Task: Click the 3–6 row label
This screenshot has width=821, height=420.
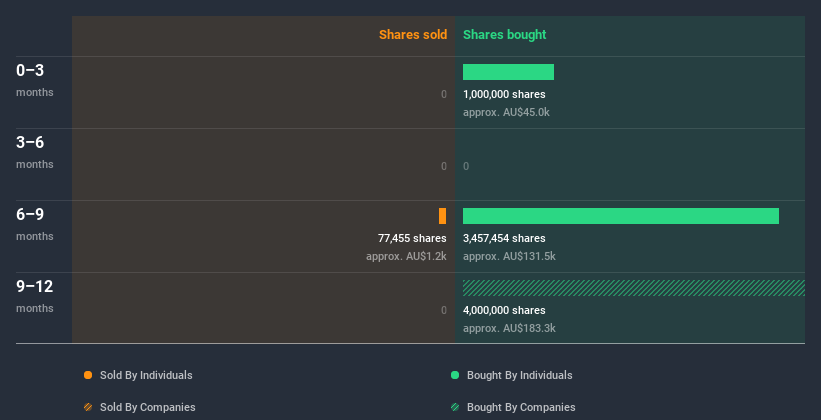Action: click(30, 142)
